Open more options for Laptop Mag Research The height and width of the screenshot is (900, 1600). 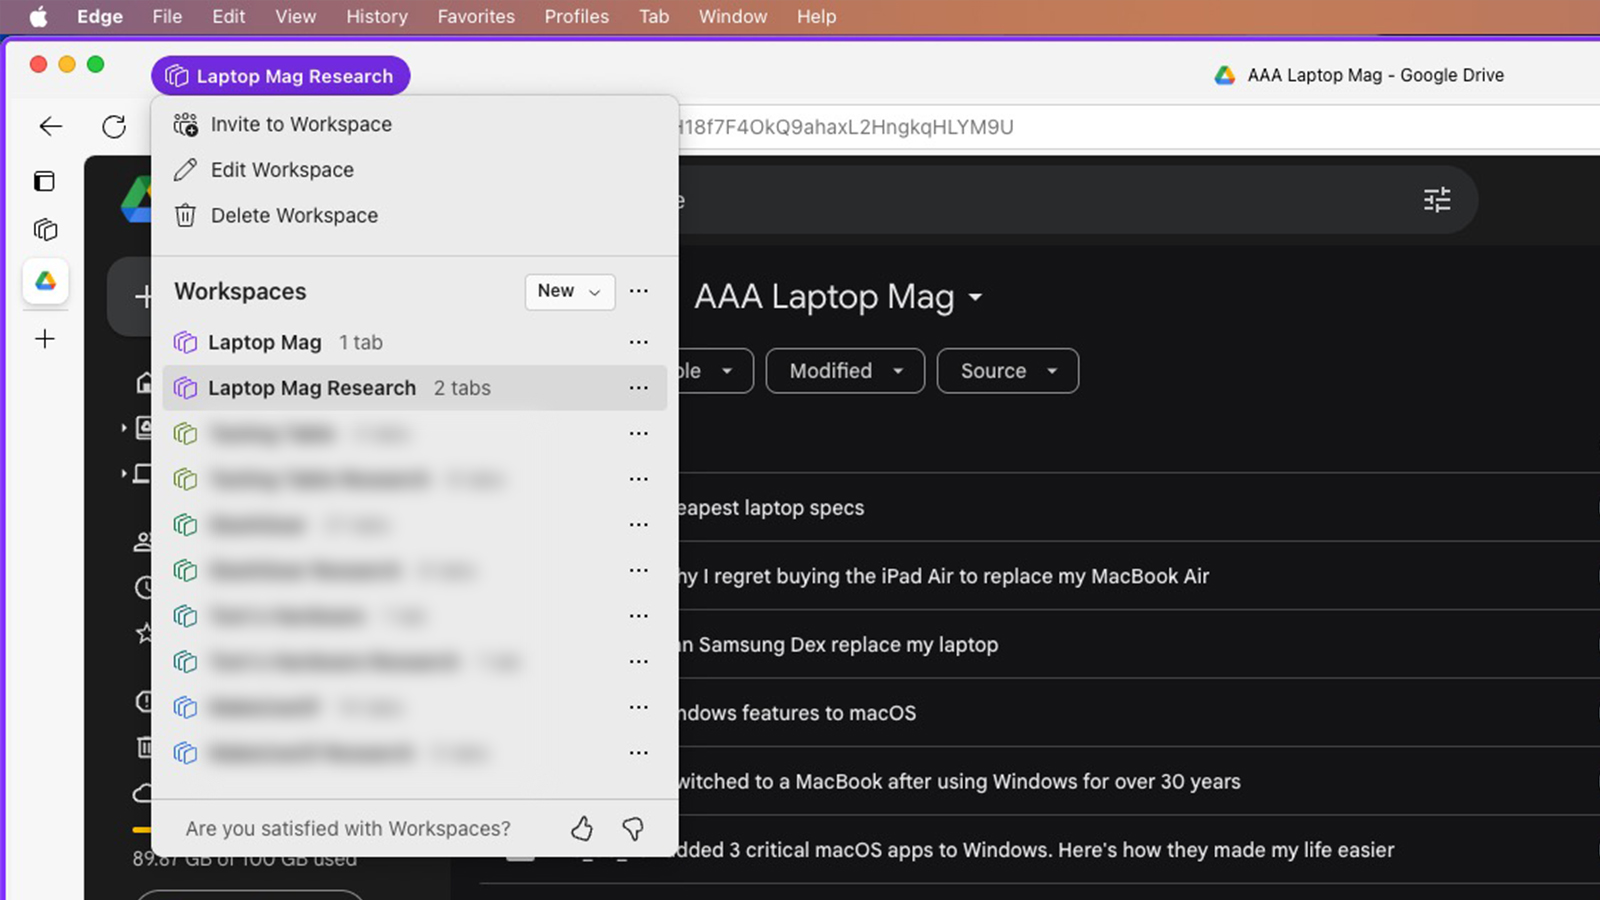[639, 388]
